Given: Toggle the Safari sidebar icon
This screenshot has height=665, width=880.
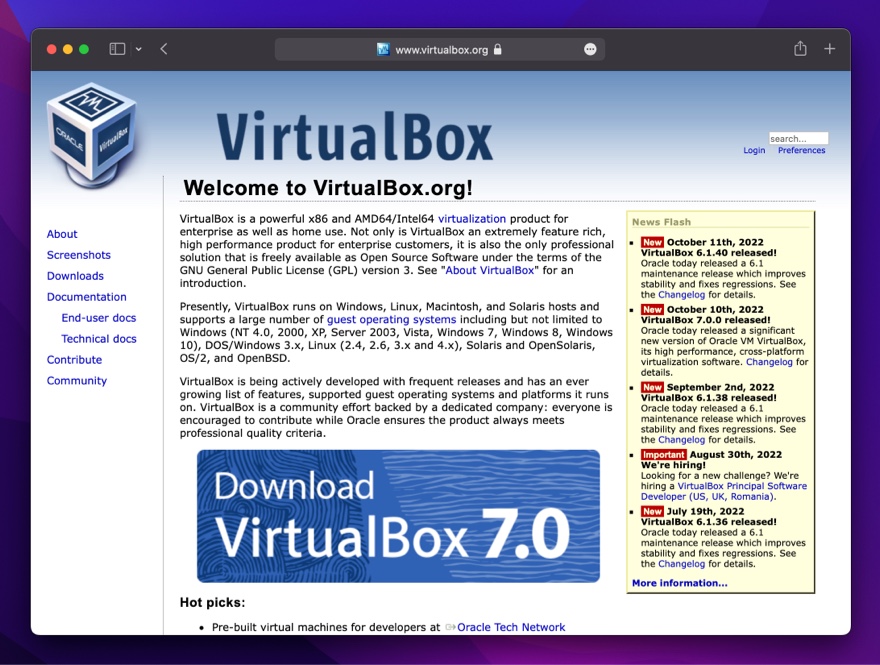Looking at the screenshot, I should point(116,48).
